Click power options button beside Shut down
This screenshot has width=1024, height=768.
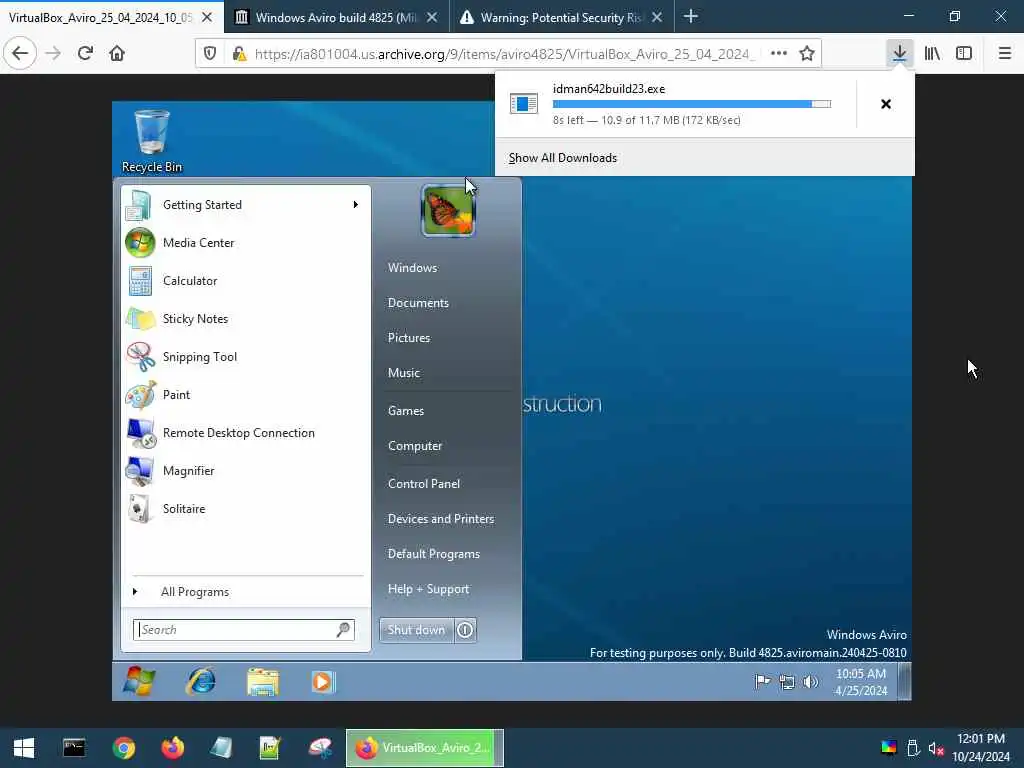(465, 630)
